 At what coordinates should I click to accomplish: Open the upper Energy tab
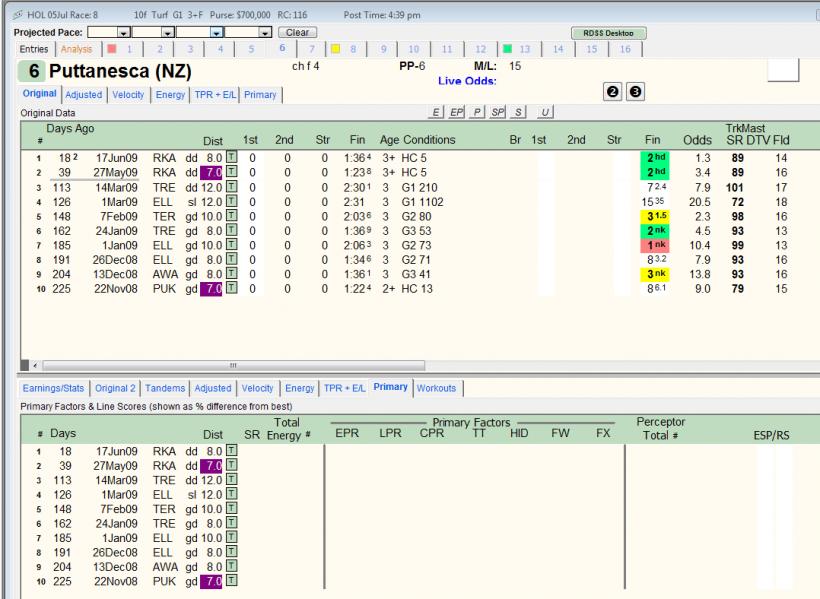coord(170,95)
